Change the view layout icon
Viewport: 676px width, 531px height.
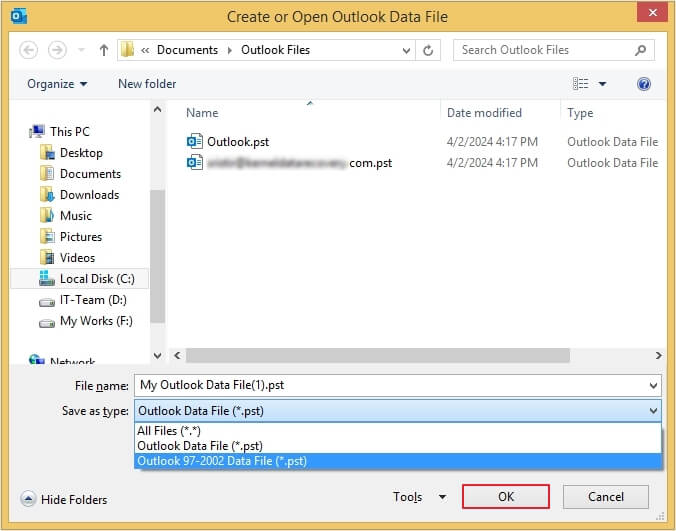[580, 84]
